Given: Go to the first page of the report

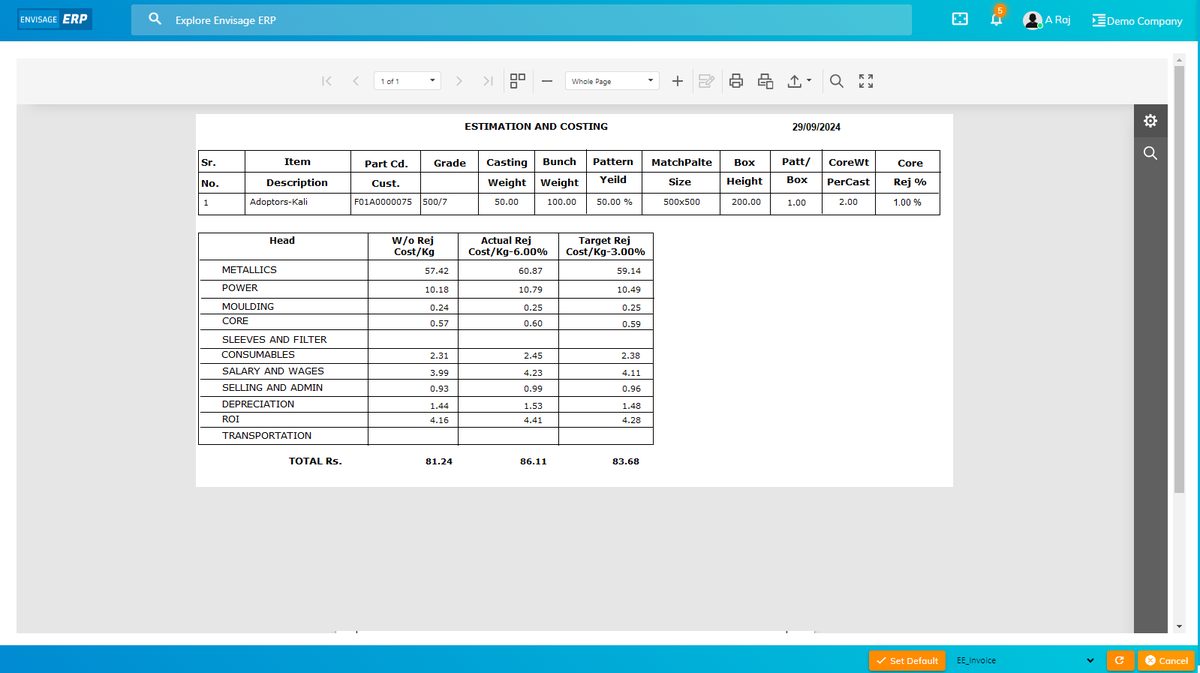Looking at the screenshot, I should coord(327,81).
